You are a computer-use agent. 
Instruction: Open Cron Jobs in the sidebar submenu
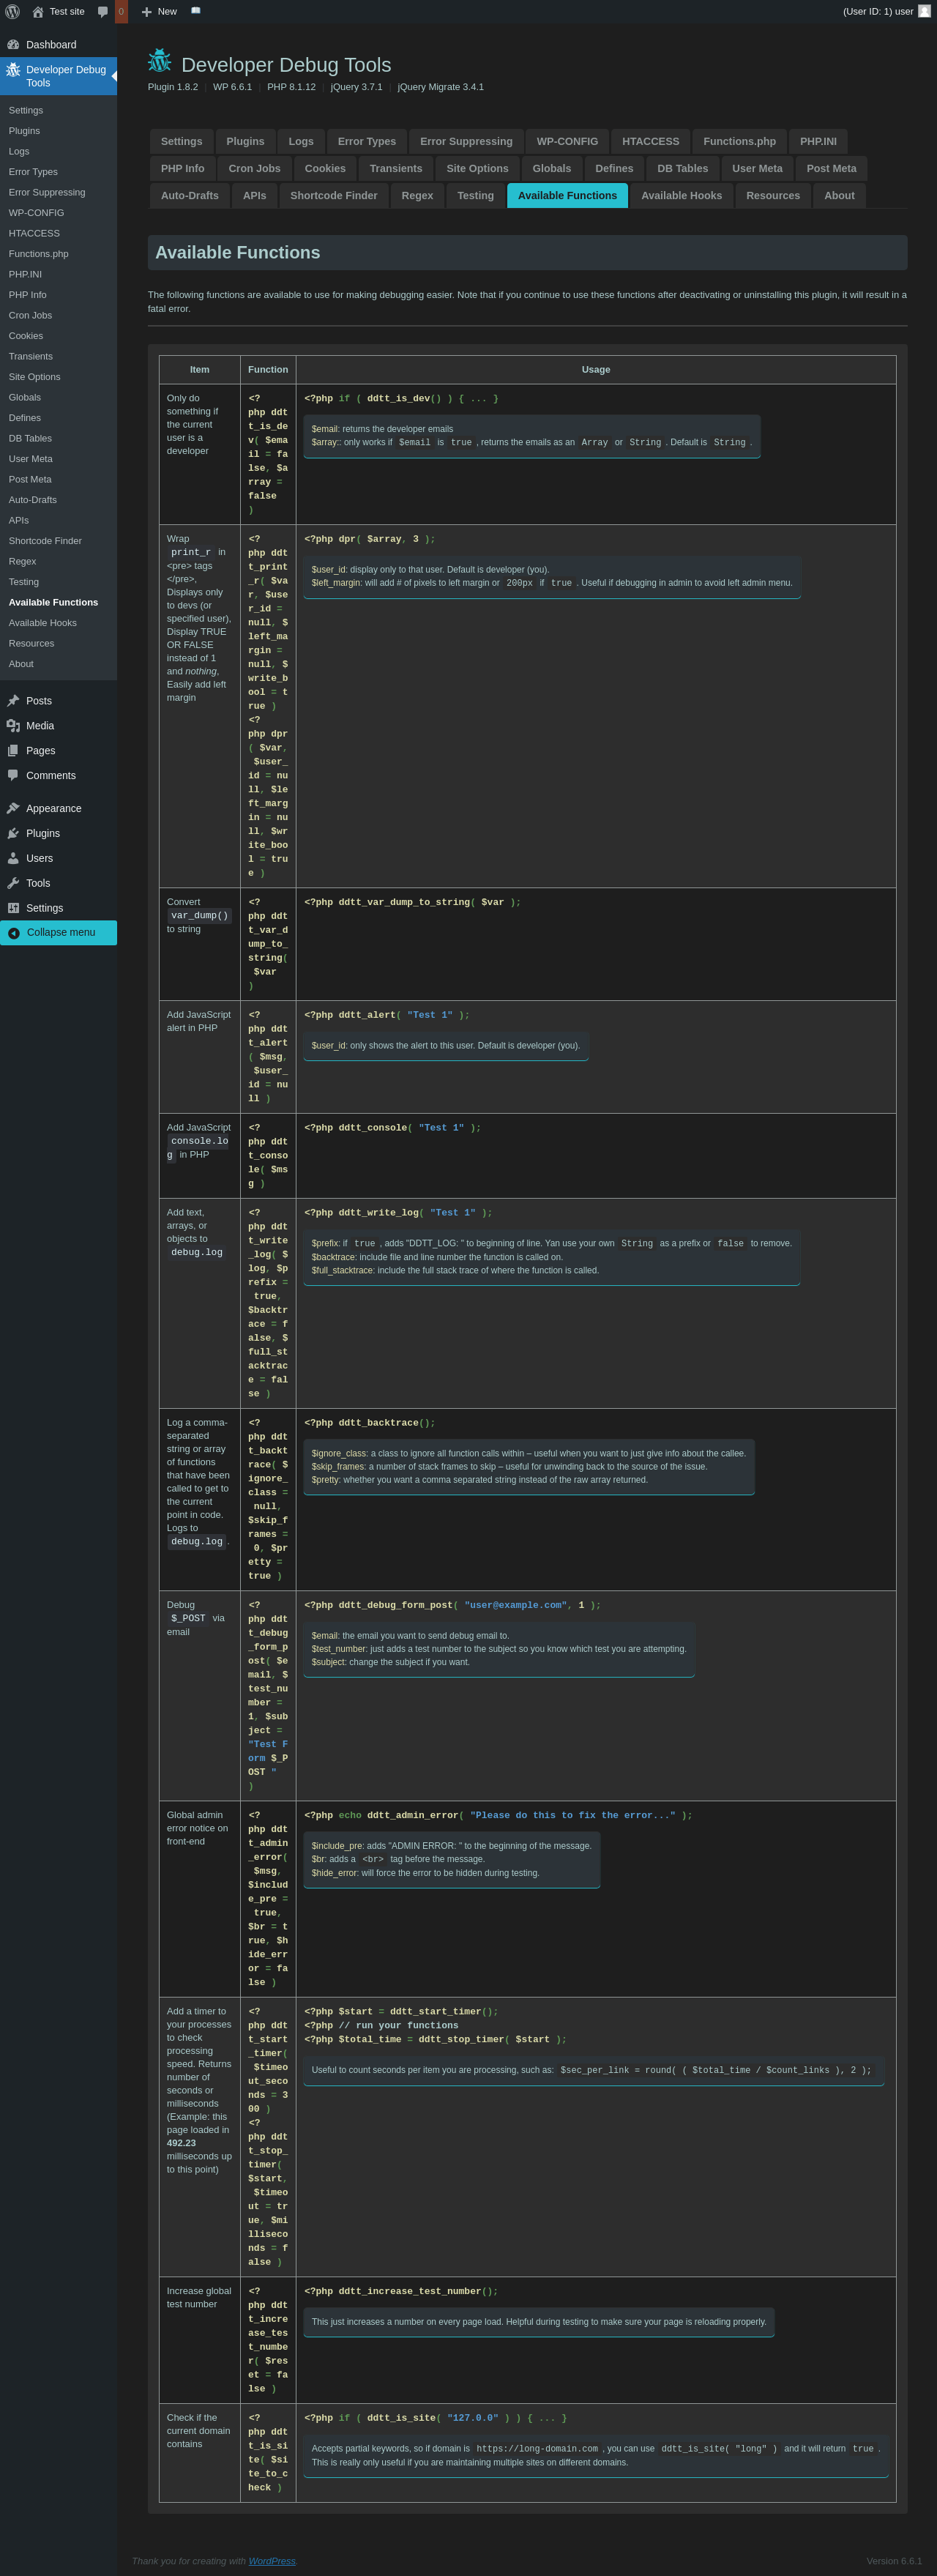(x=30, y=316)
